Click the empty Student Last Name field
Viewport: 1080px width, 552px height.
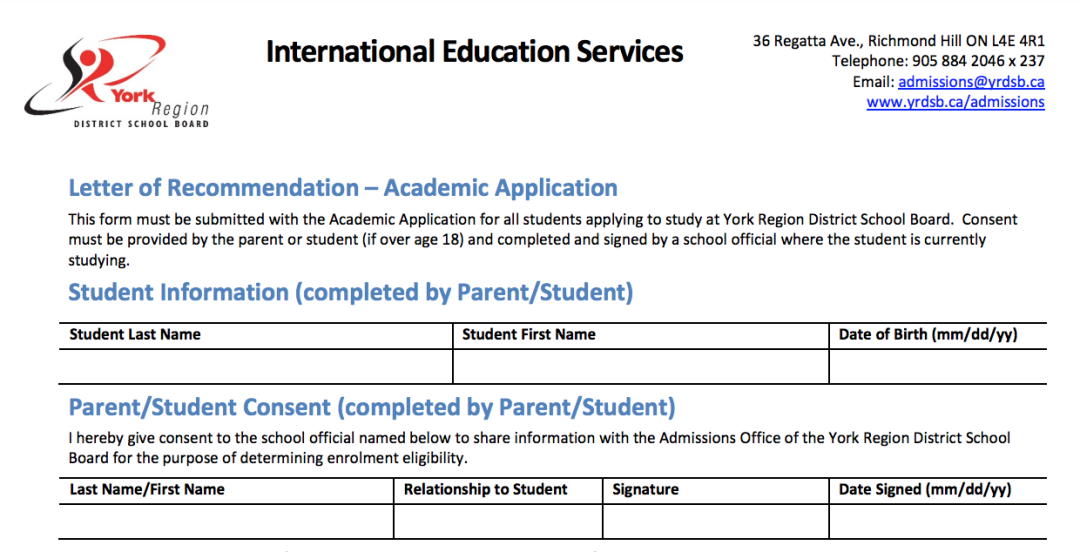[x=255, y=367]
